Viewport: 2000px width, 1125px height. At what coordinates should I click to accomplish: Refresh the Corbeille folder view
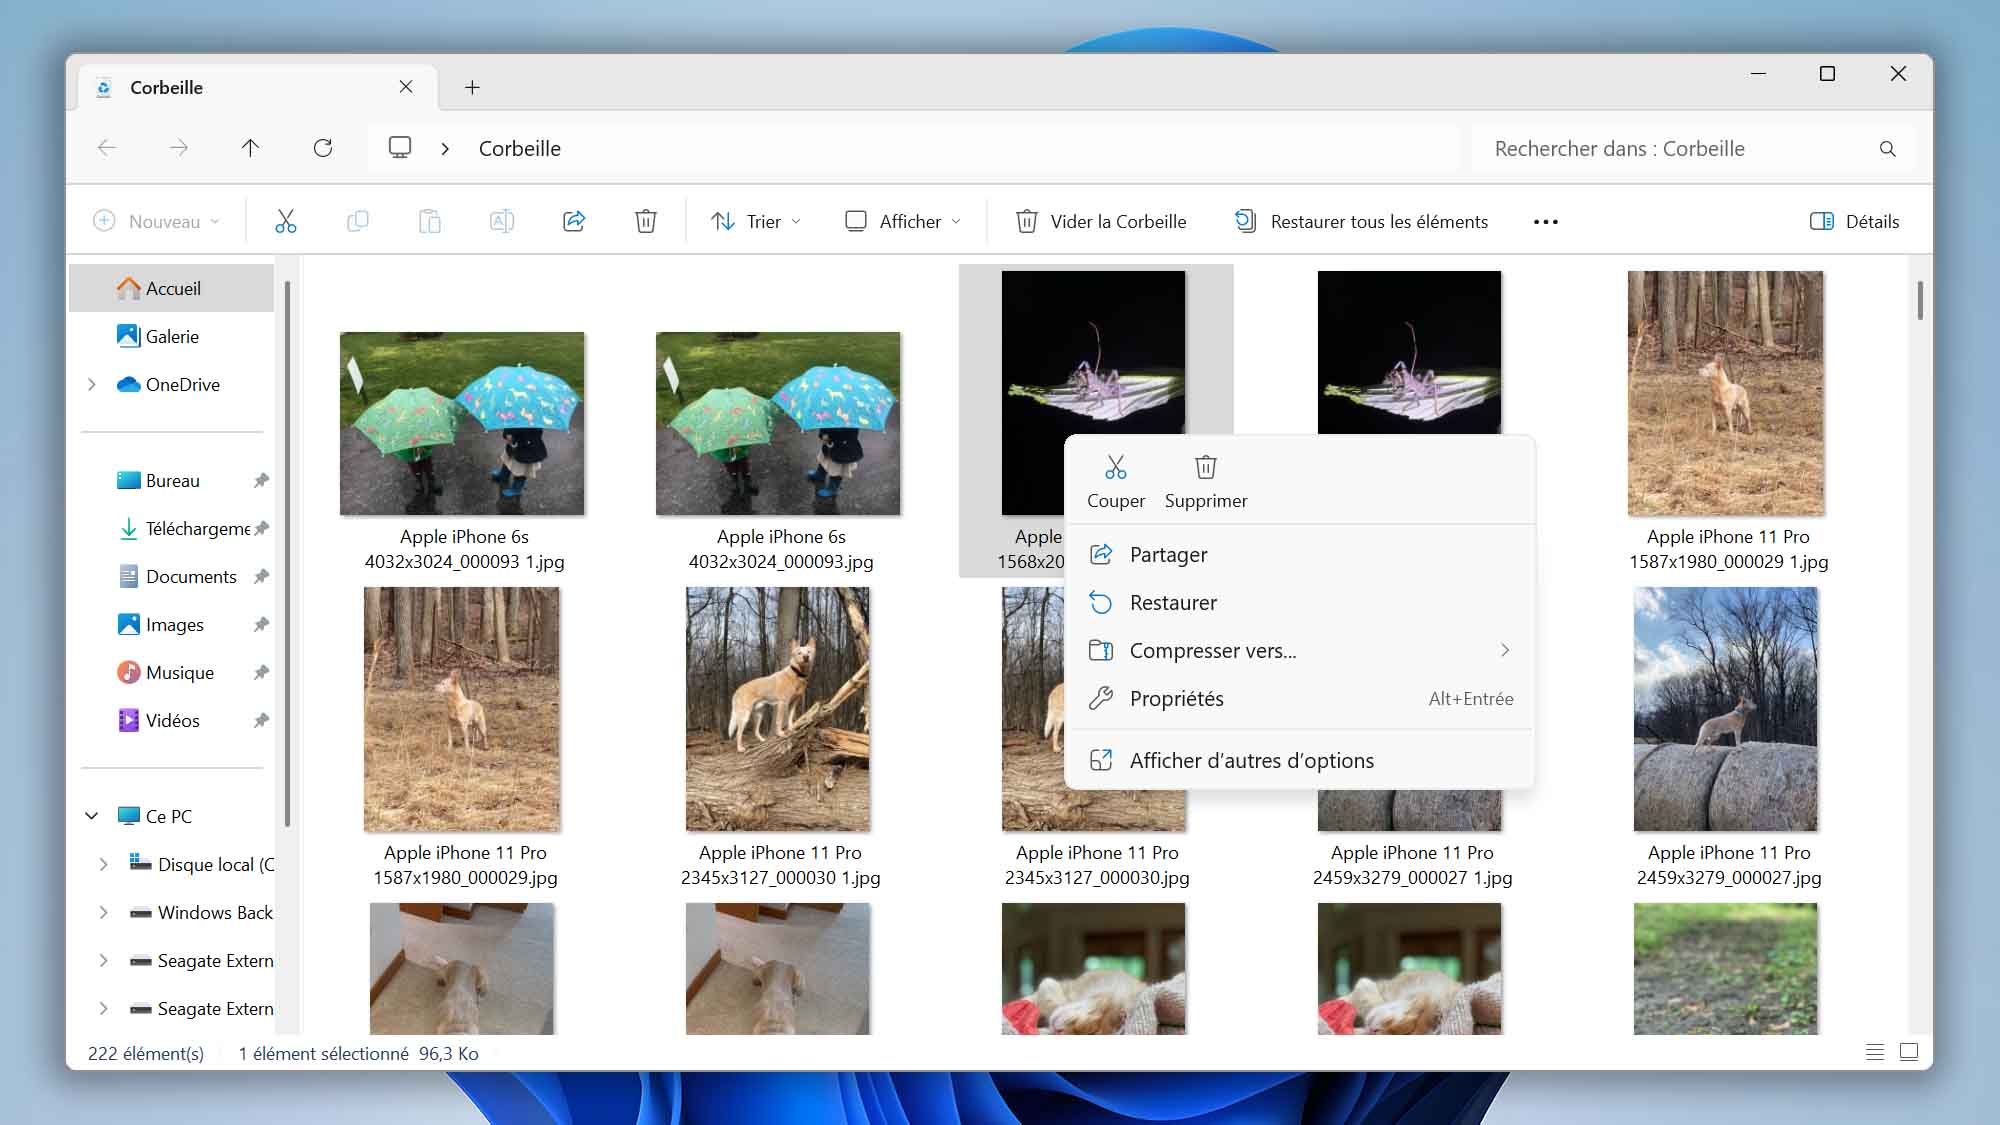[x=322, y=148]
